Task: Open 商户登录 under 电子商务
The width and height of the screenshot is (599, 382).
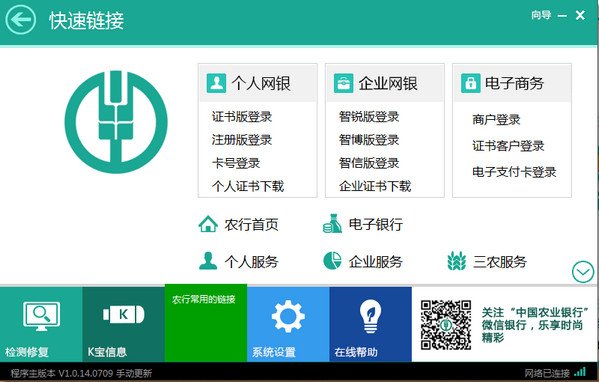Action: click(x=496, y=120)
